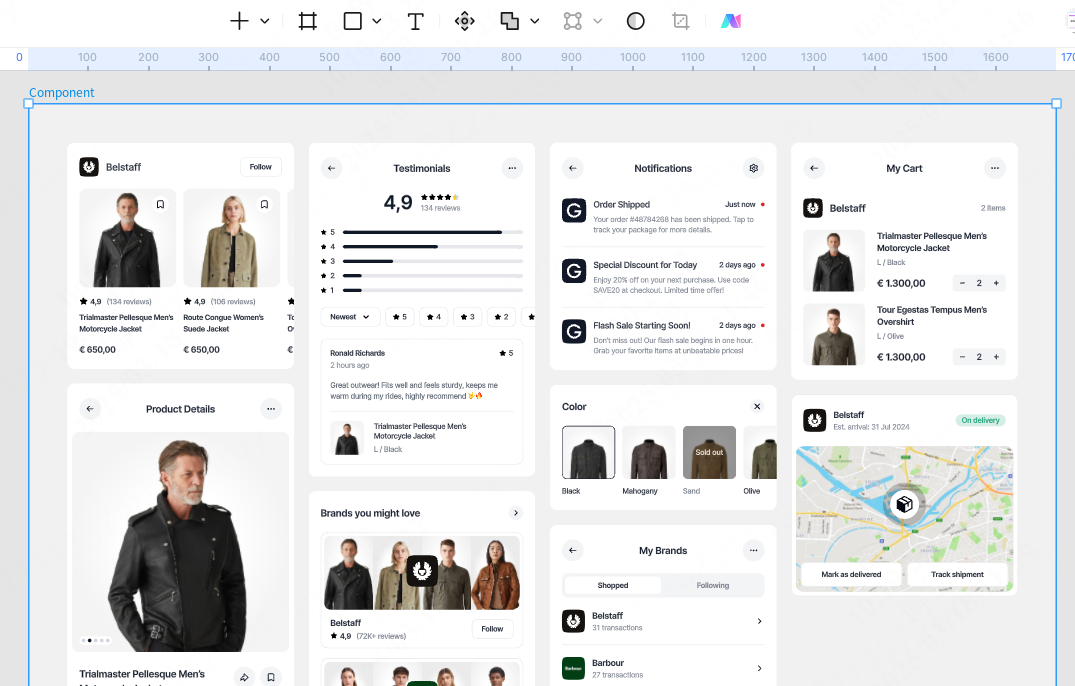
Task: Click the 5-star rating progress bar
Action: point(433,232)
